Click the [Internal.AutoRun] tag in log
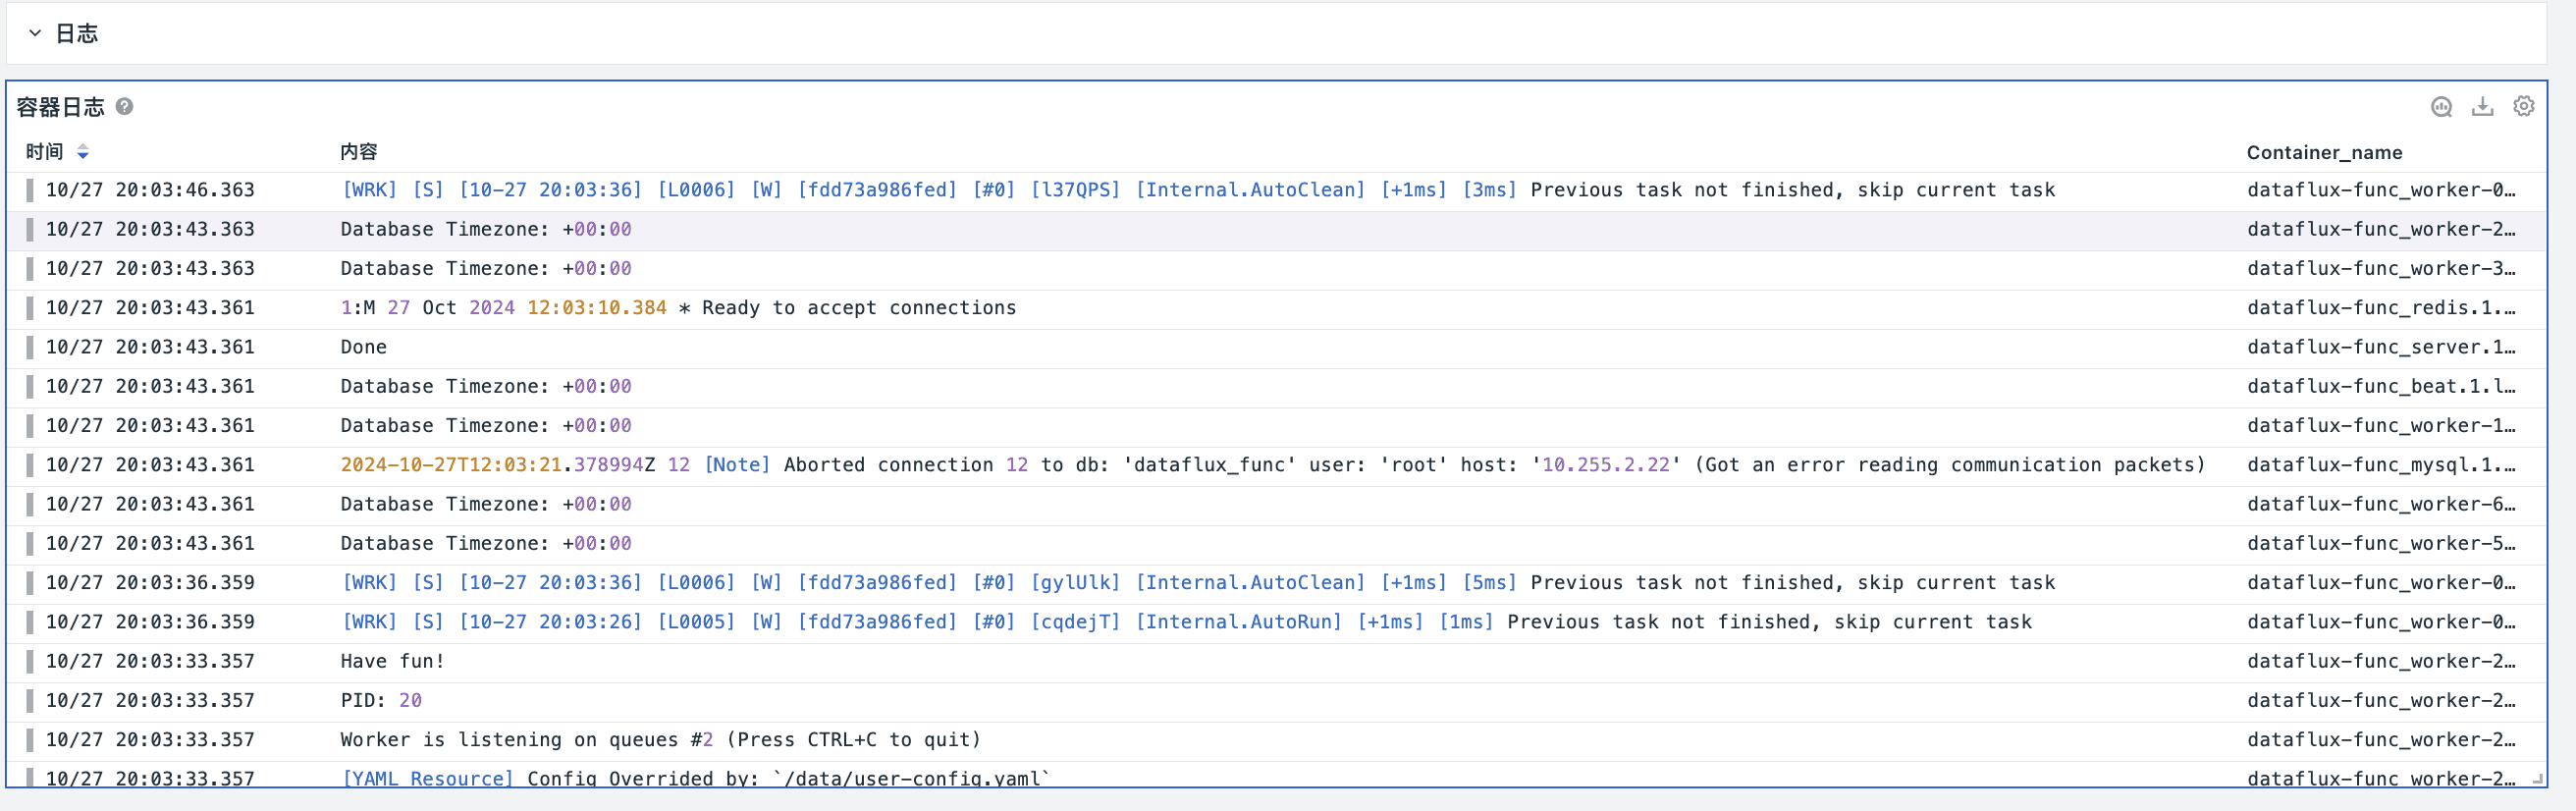The width and height of the screenshot is (2576, 811). point(1238,622)
